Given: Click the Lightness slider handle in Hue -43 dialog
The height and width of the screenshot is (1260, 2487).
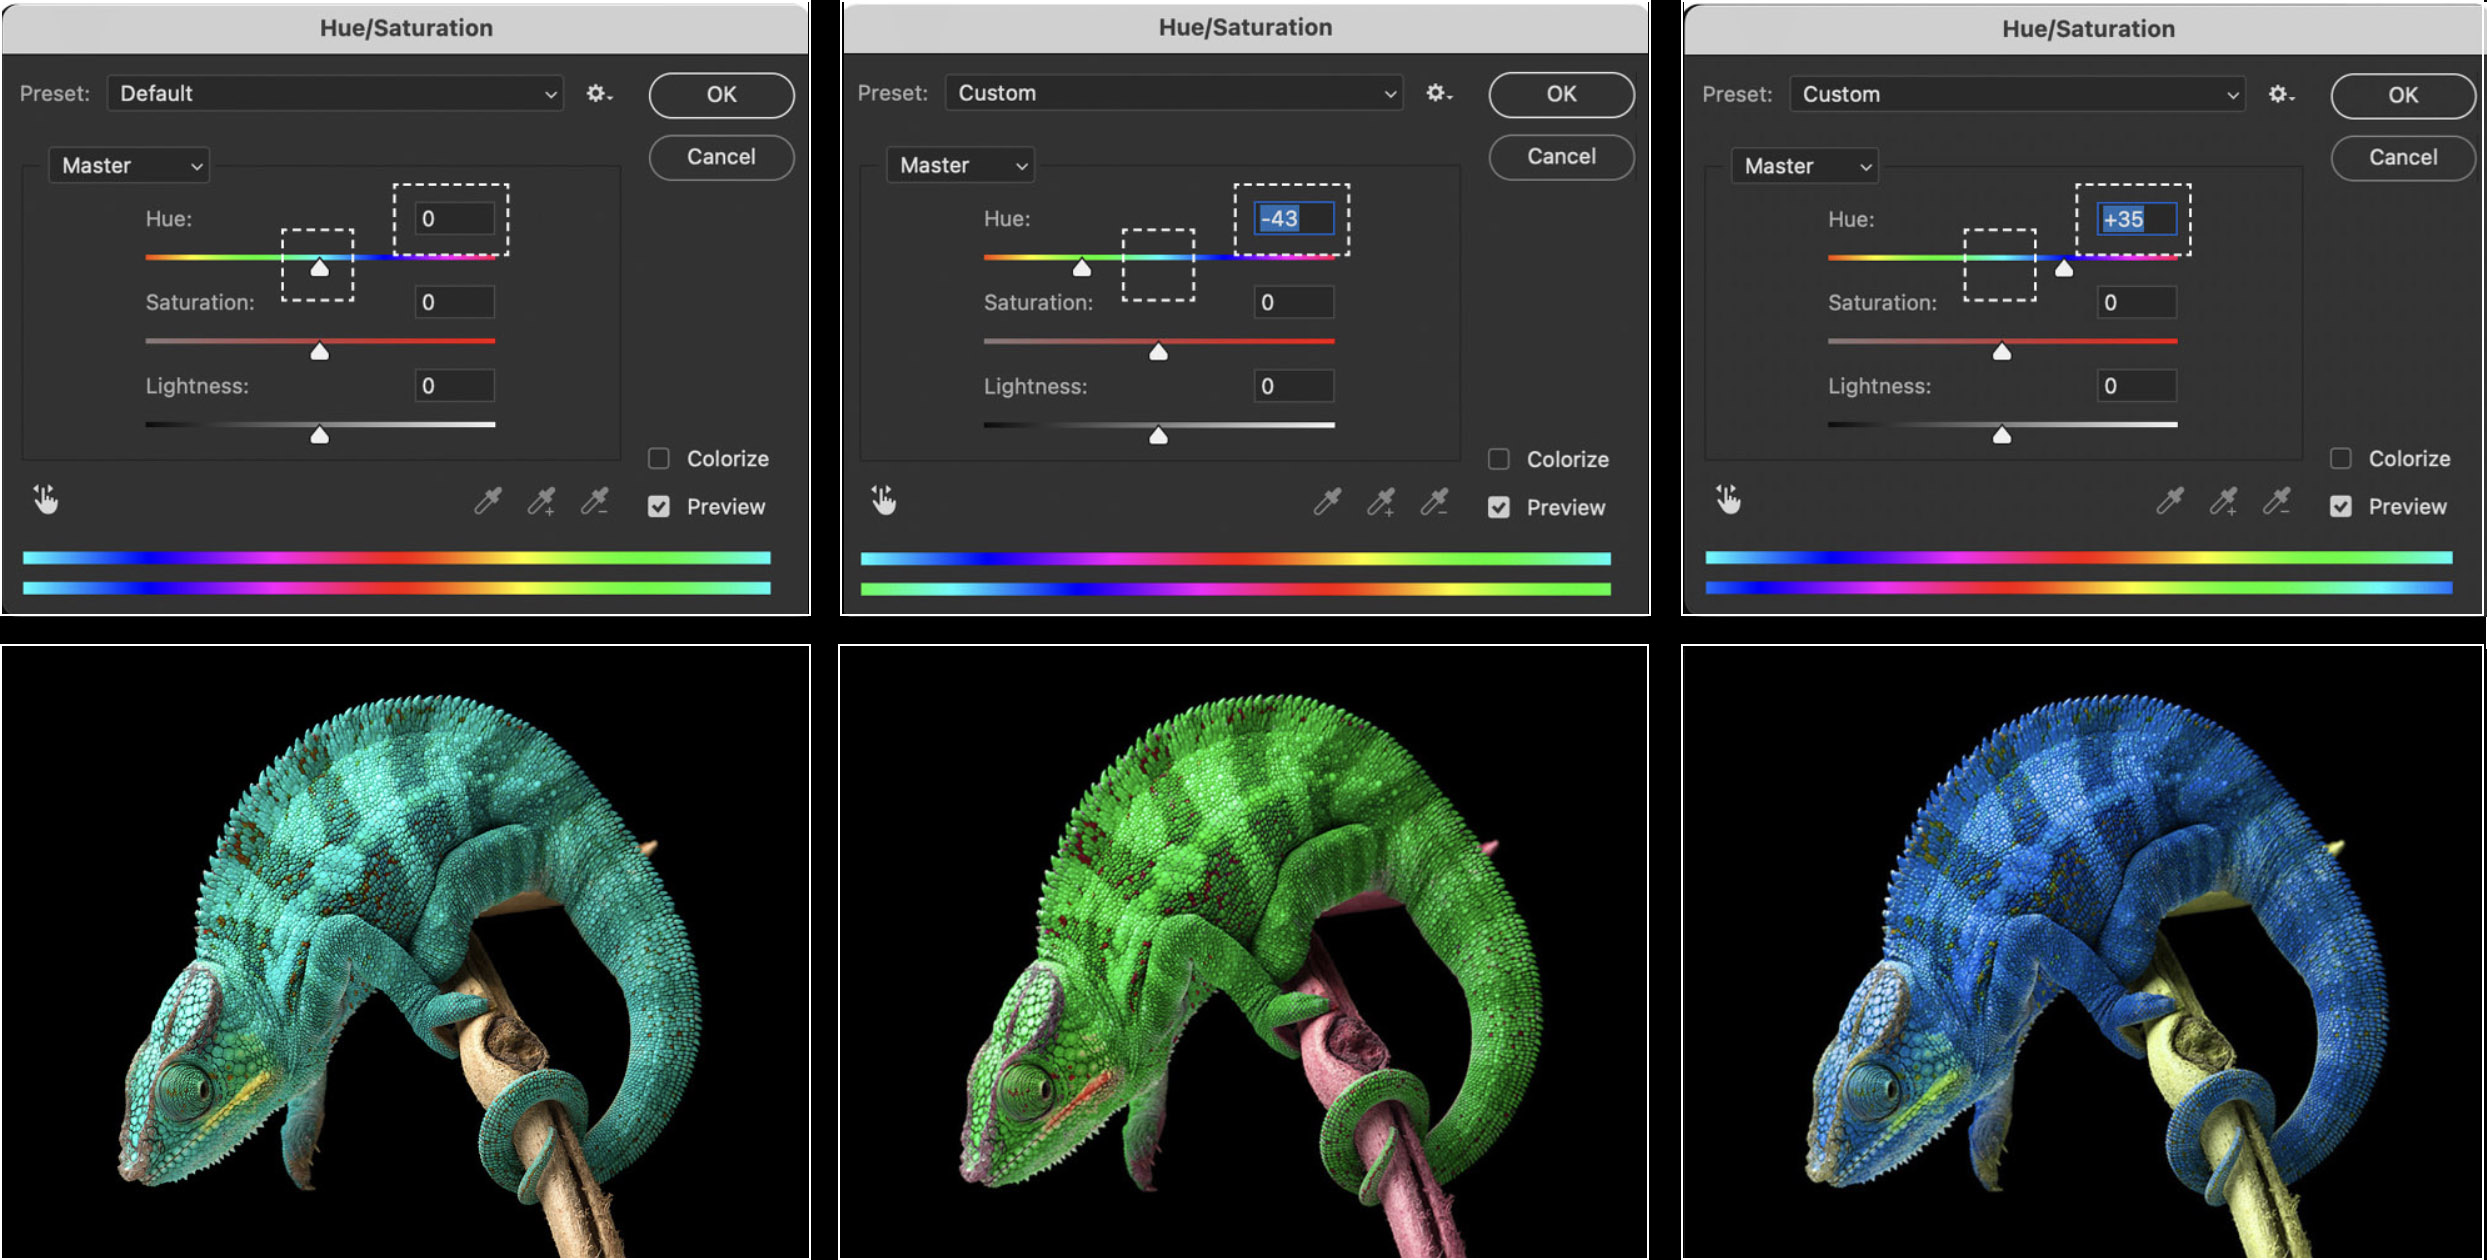Looking at the screenshot, I should [x=1159, y=434].
